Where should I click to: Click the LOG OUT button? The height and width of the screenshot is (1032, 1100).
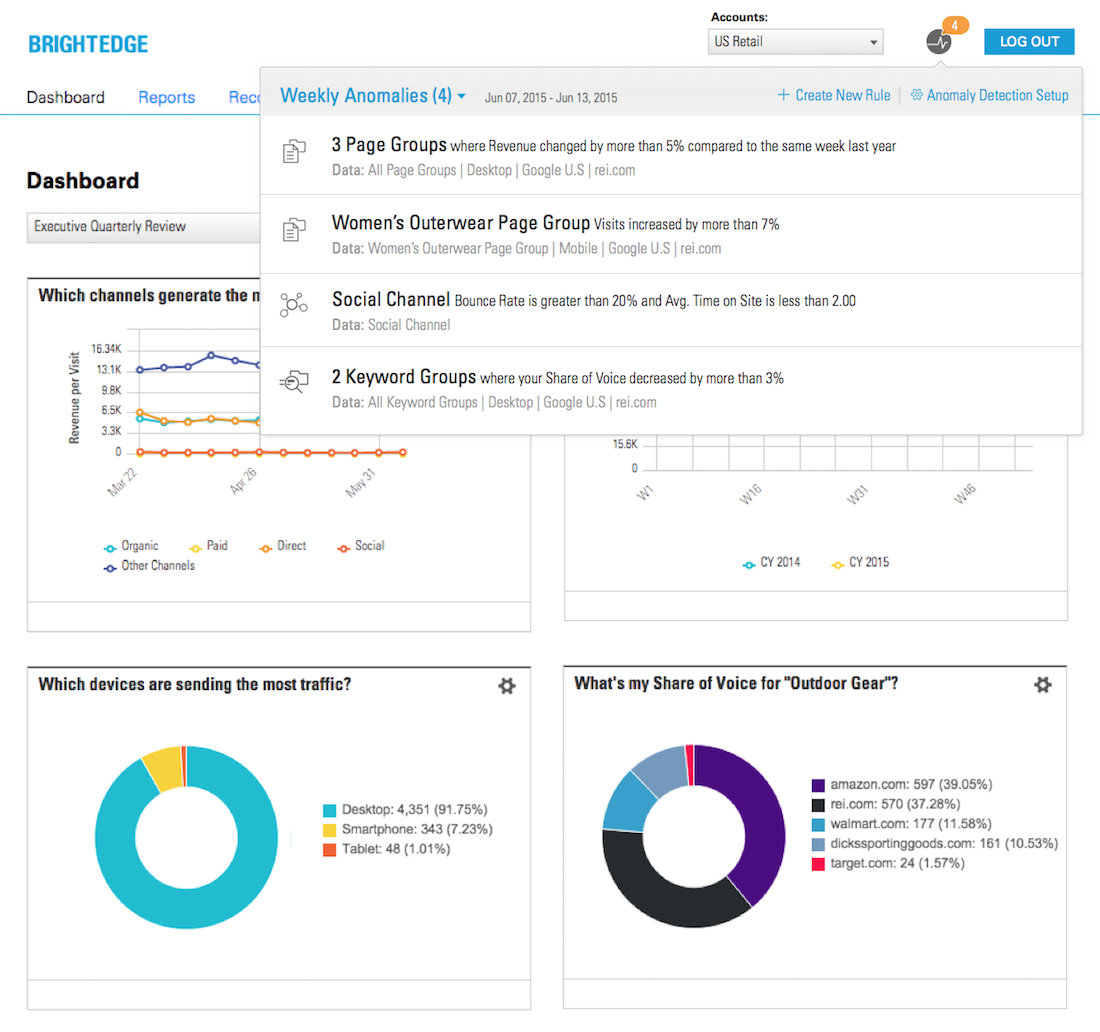pyautogui.click(x=1029, y=41)
